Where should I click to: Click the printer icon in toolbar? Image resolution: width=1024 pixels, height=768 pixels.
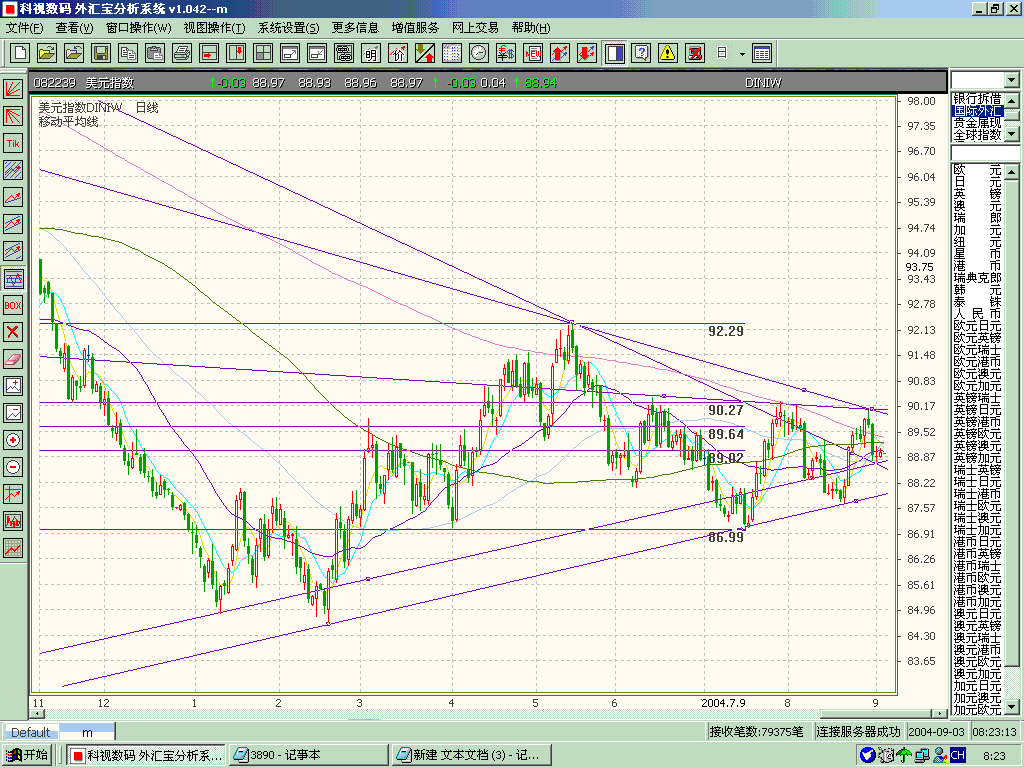coord(182,54)
